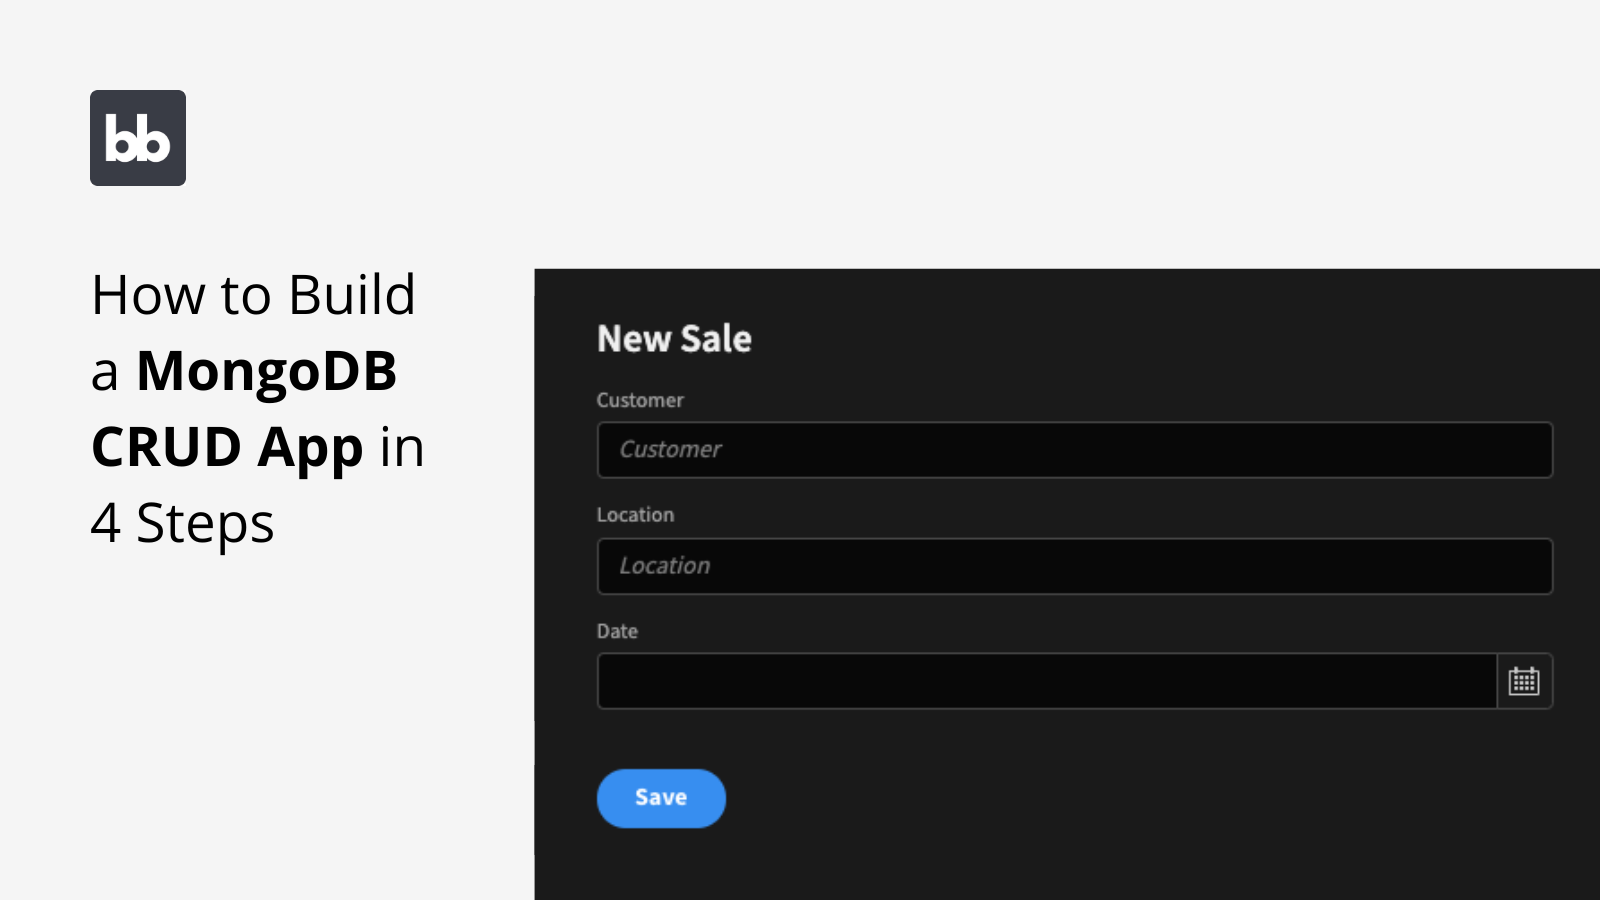
Task: Click the word "in" after App
Action: [402, 447]
